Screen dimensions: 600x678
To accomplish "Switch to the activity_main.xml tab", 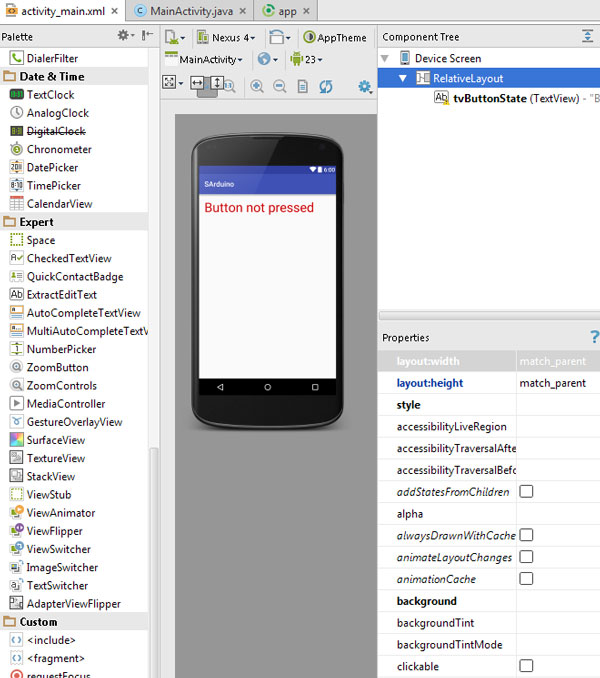I will coord(63,11).
